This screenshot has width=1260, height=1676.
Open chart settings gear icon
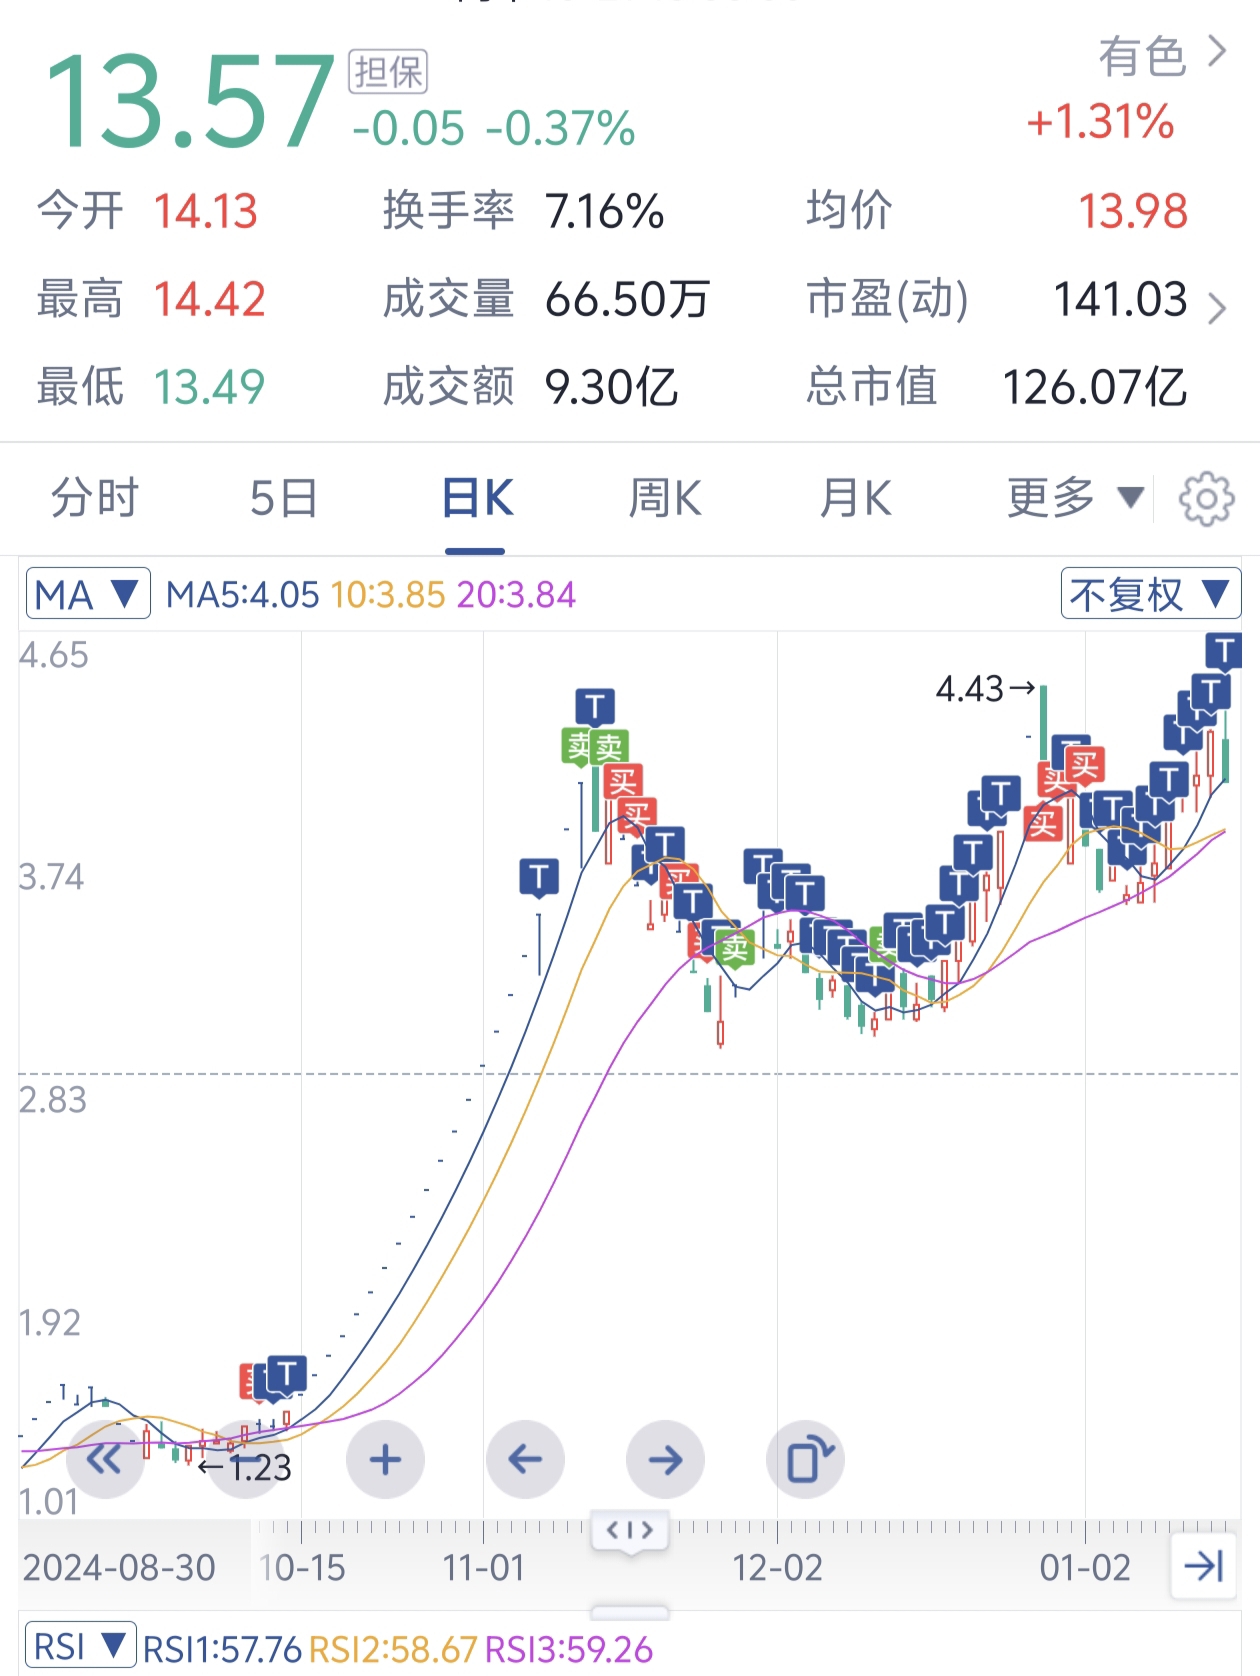coord(1206,498)
